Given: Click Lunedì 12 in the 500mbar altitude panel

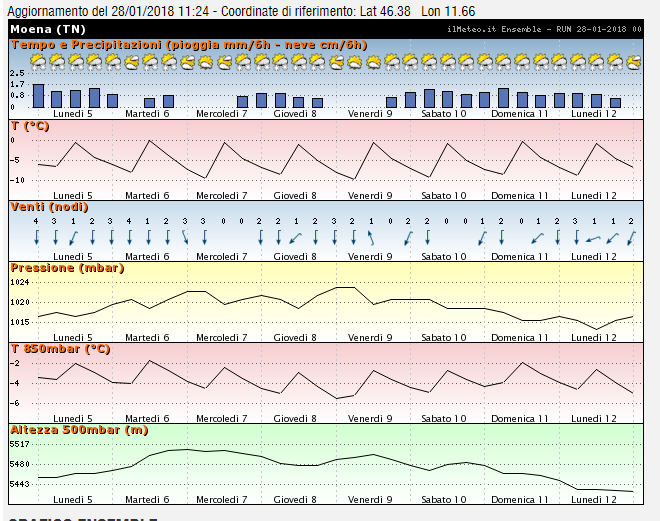Looking at the screenshot, I should (594, 500).
